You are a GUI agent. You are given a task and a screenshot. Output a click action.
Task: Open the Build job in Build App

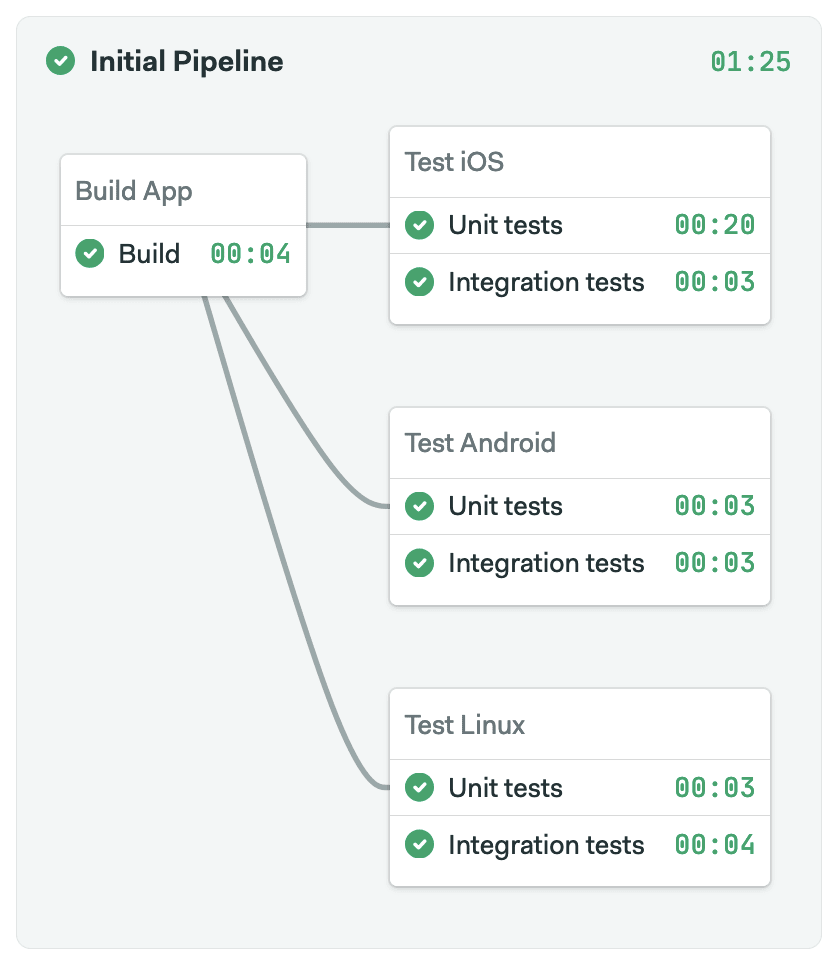(183, 254)
